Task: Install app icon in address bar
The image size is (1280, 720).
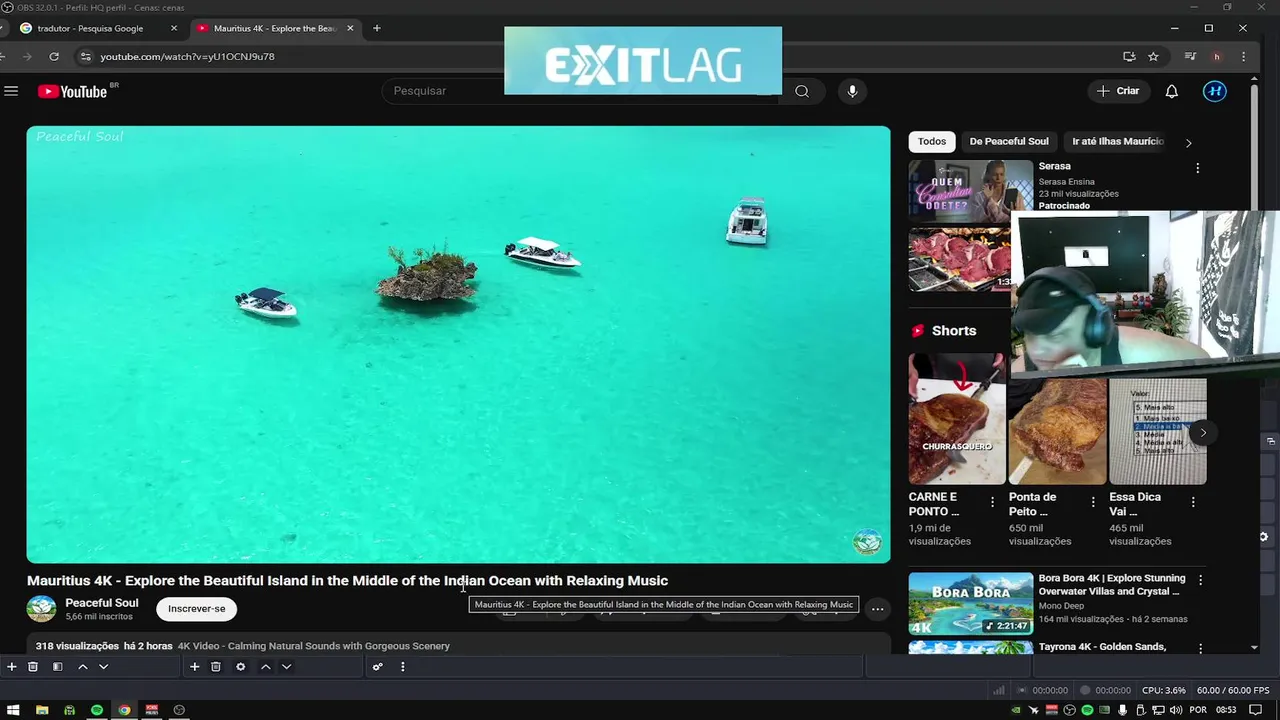Action: (1129, 57)
